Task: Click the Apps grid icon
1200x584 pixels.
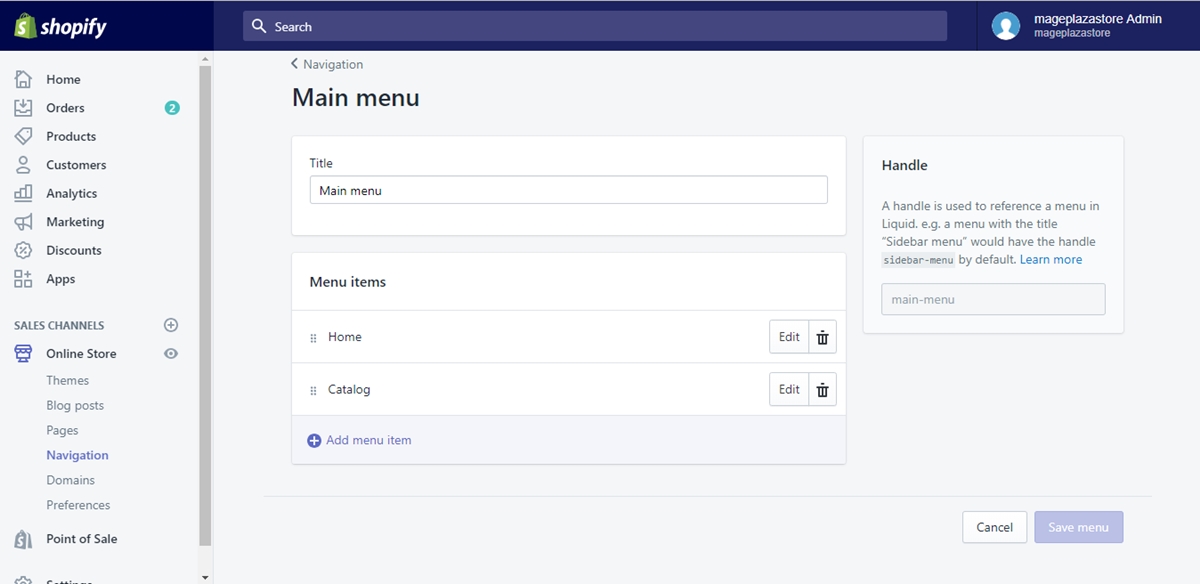Action: coord(23,279)
